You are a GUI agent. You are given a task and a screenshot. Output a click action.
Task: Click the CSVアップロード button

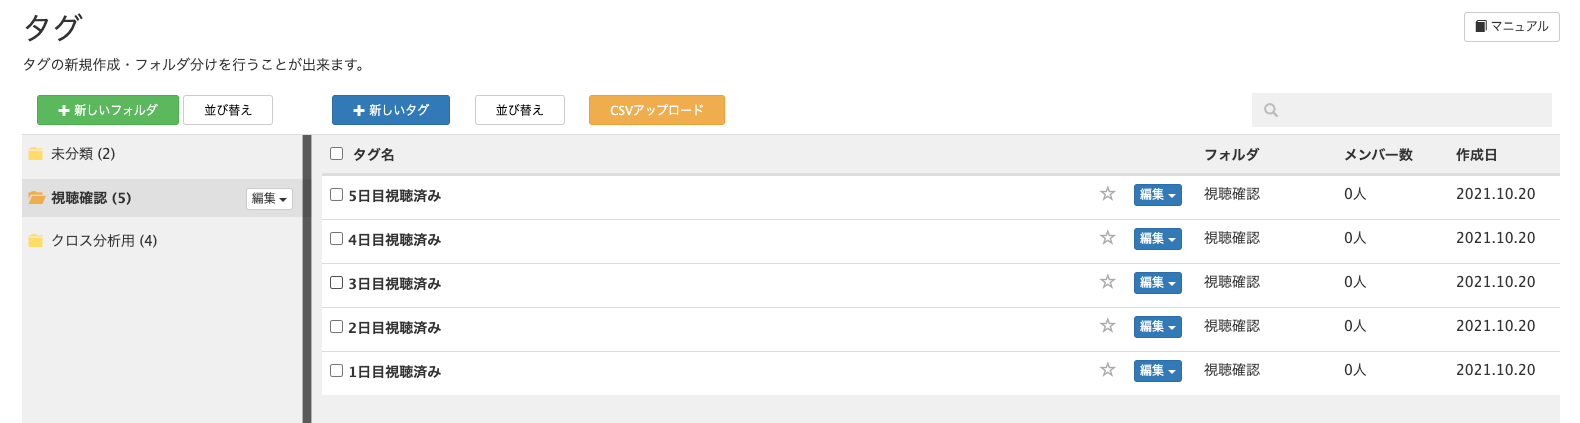(657, 110)
